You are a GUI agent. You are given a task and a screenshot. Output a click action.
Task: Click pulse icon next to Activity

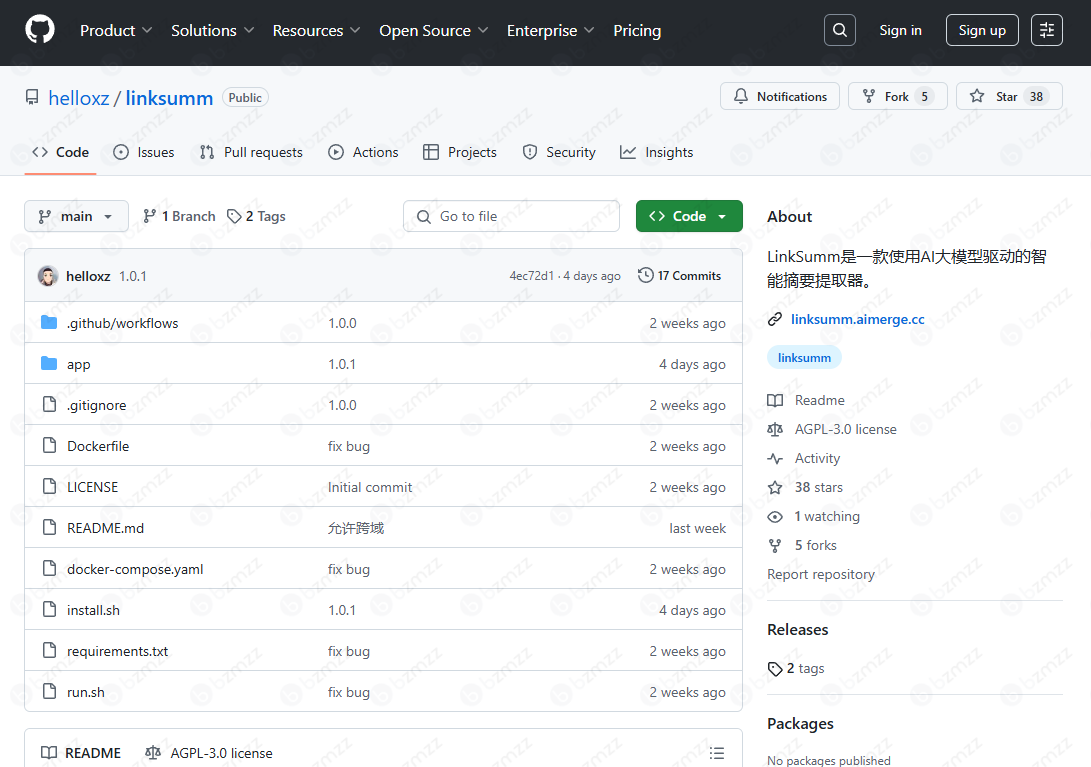[775, 458]
